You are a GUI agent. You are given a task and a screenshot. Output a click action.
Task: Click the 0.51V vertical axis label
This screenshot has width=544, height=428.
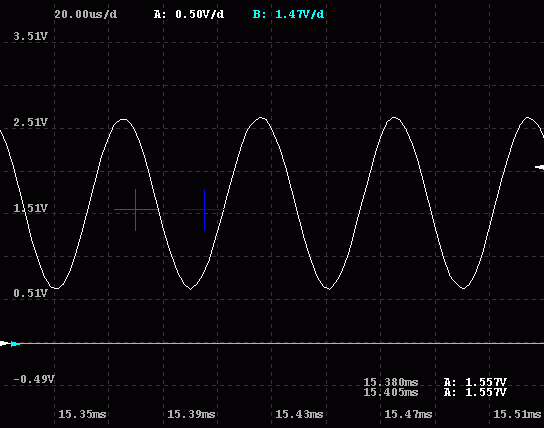tap(31, 293)
